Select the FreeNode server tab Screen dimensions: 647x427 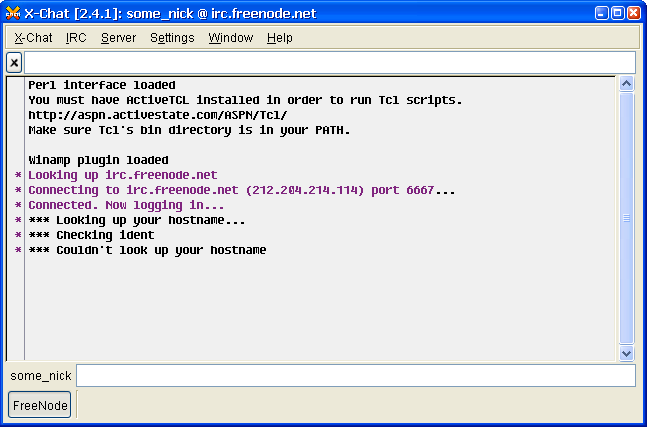40,405
